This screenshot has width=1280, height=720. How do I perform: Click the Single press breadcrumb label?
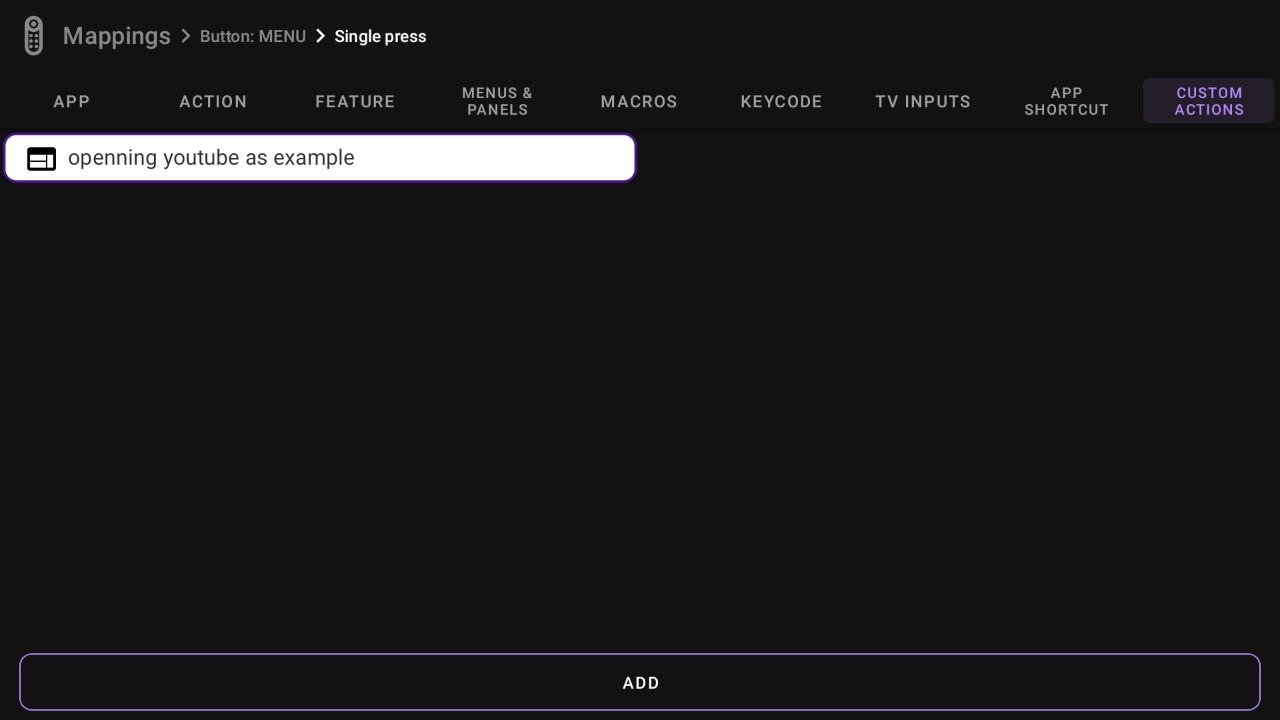380,36
